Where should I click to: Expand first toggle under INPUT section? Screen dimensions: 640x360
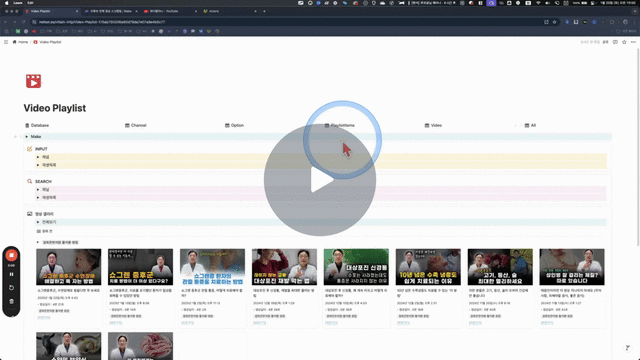tap(38, 157)
